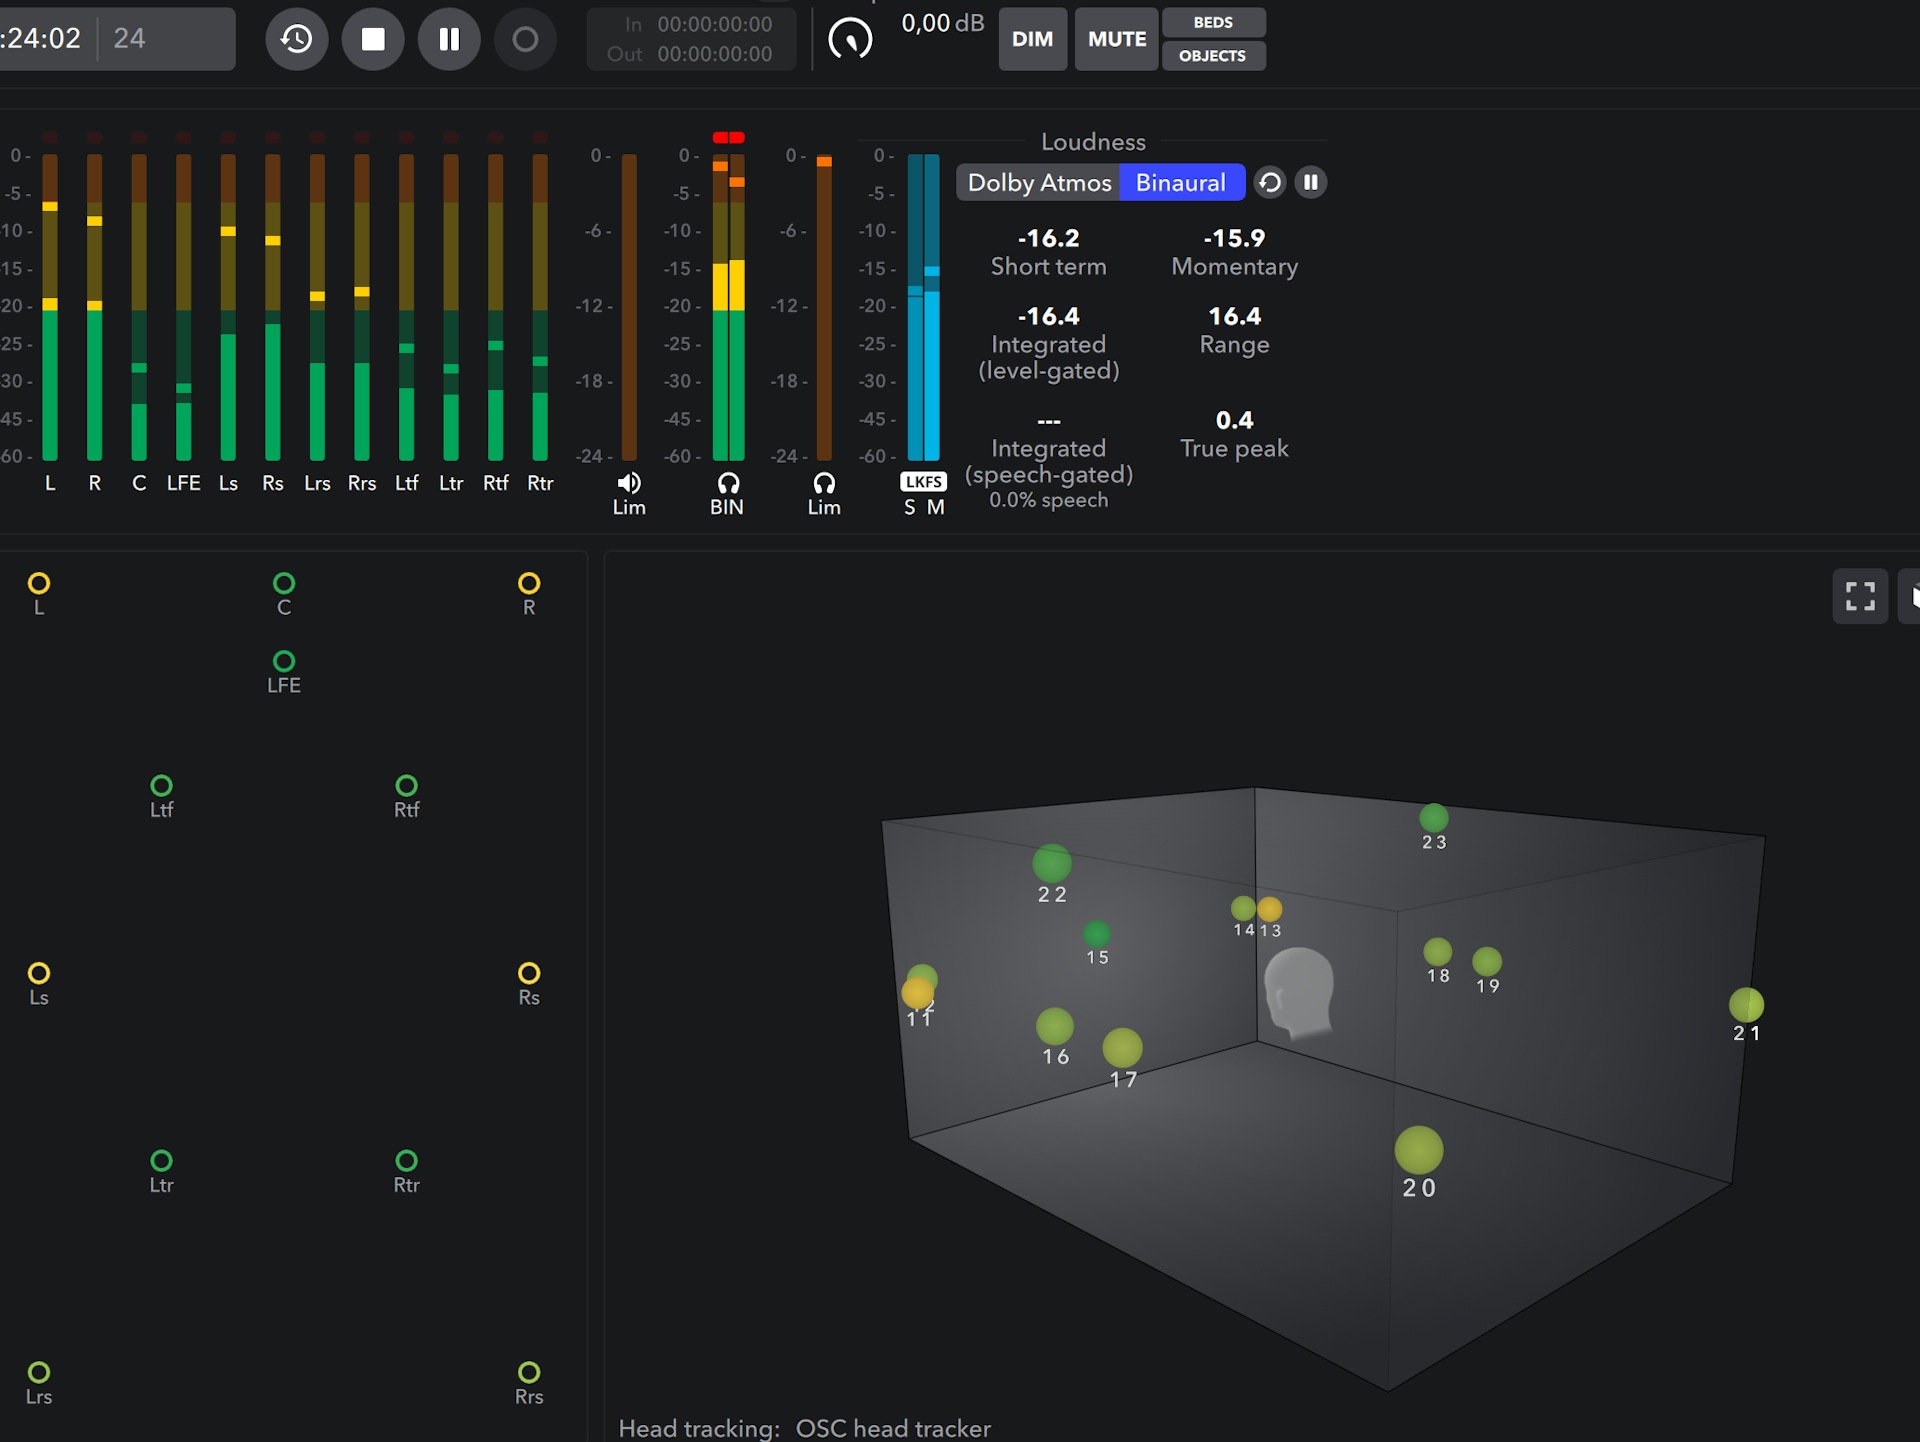Adjust the master level dial knob

[x=851, y=39]
